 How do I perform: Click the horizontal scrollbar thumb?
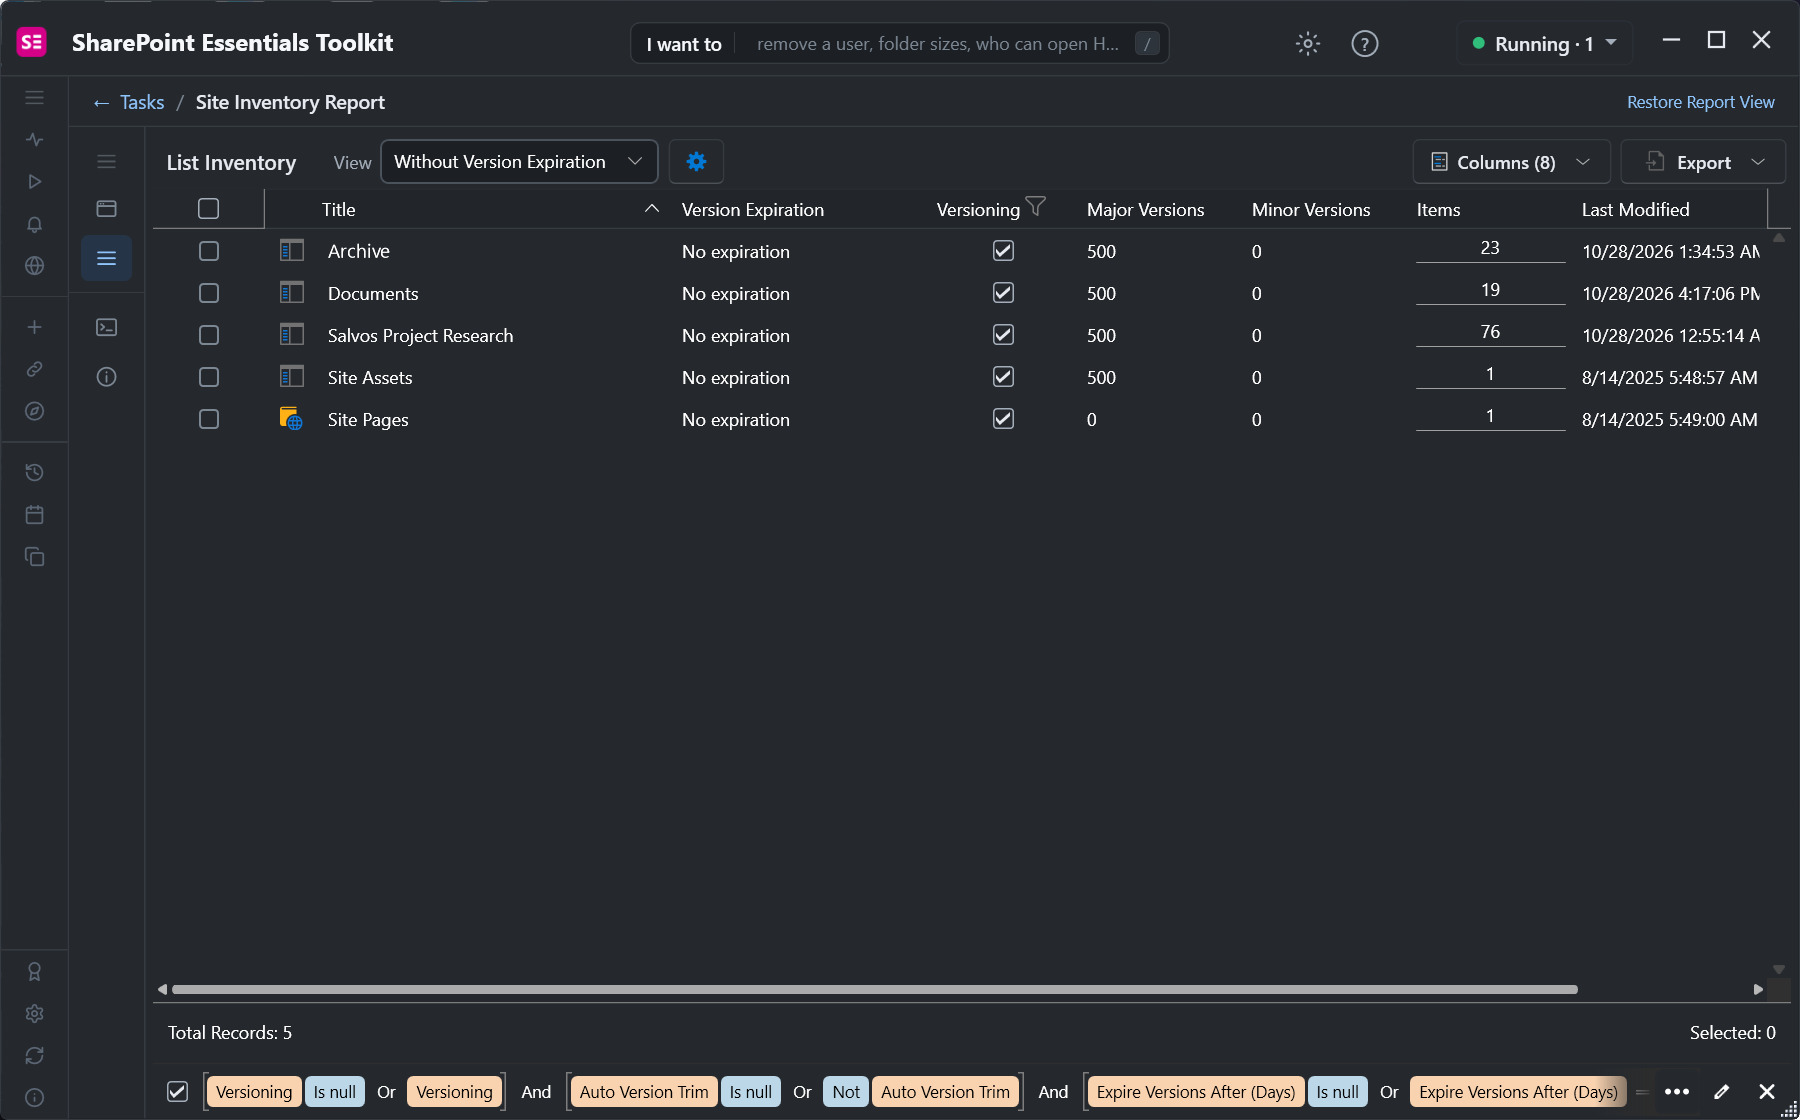[x=875, y=990]
